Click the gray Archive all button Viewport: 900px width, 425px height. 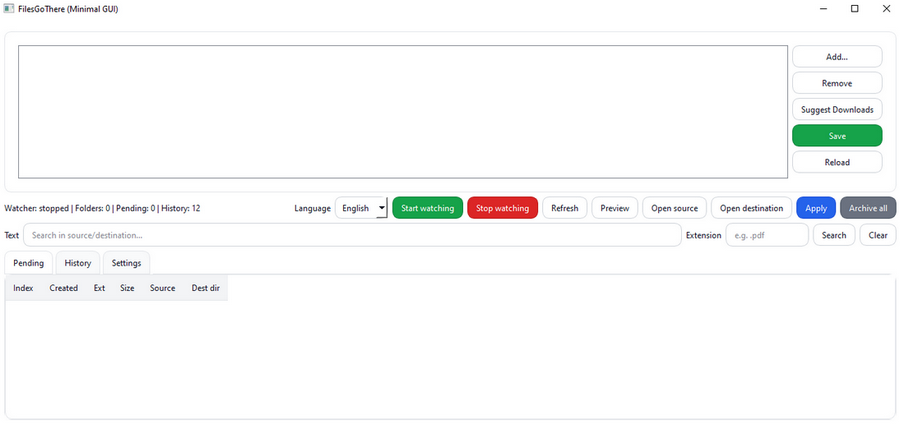(868, 208)
